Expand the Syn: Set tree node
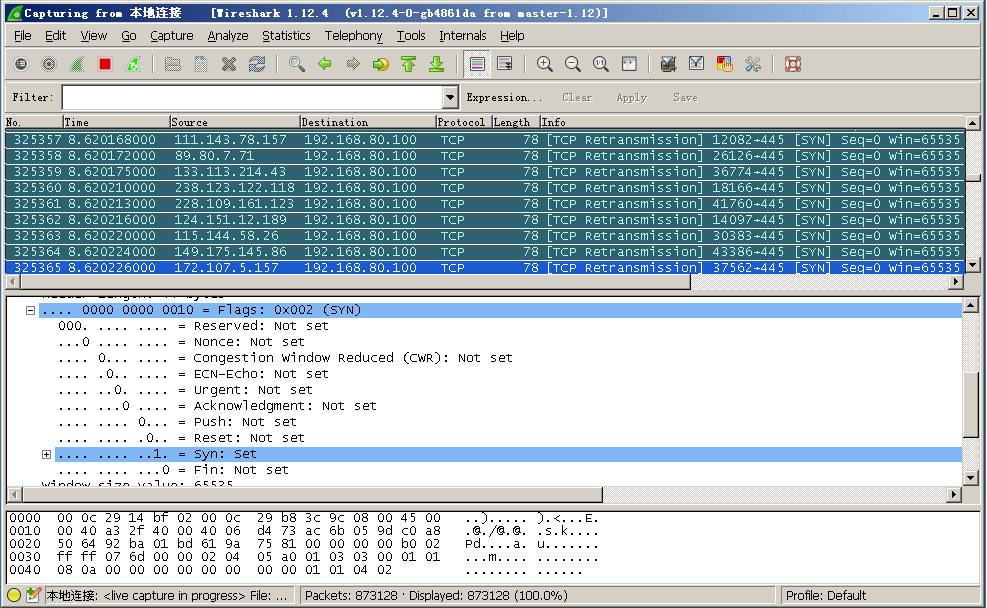Screen dimensions: 987x608 tap(47, 454)
